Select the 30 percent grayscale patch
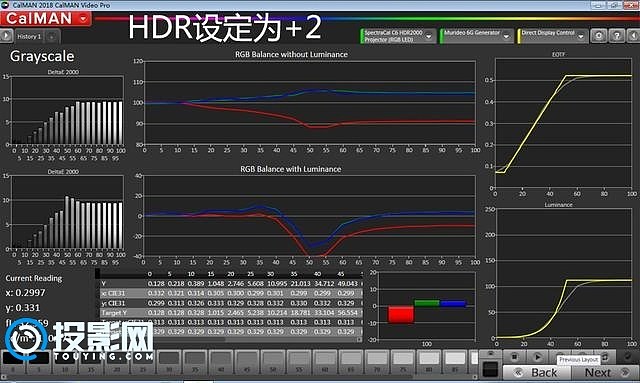This screenshot has width=640, height=383. (169, 362)
